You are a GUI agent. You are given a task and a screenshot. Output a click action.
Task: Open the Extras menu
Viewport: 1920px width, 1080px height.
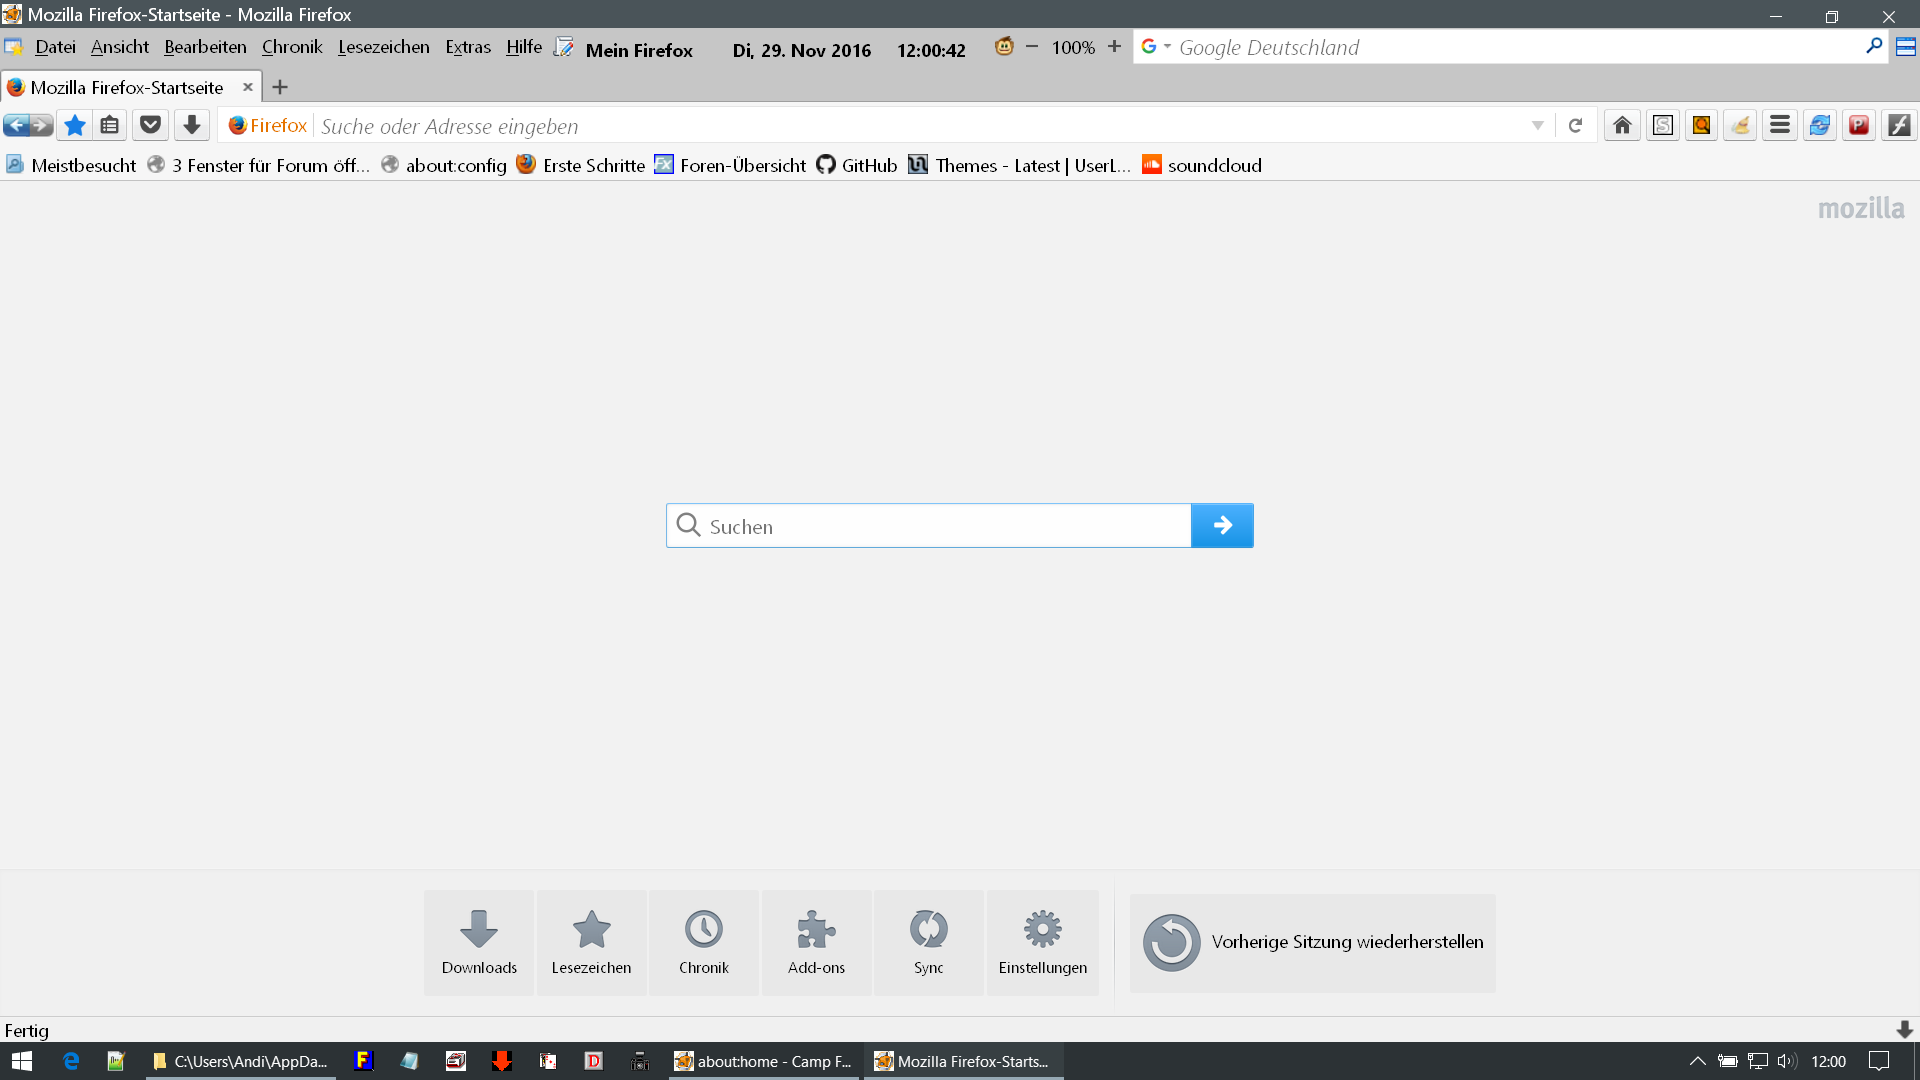click(468, 47)
